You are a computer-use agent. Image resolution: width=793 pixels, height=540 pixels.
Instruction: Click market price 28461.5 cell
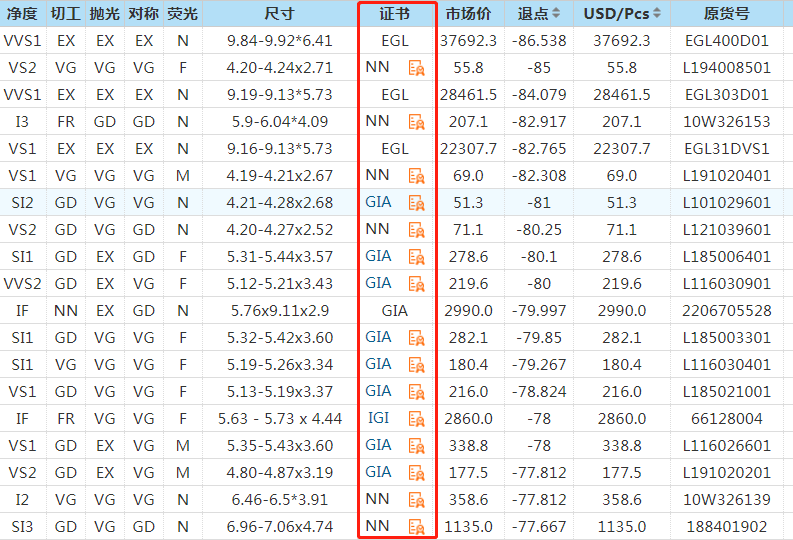(468, 95)
